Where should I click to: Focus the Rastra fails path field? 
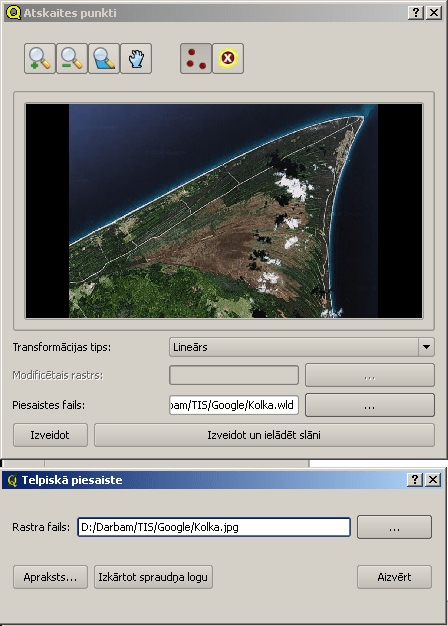214,527
